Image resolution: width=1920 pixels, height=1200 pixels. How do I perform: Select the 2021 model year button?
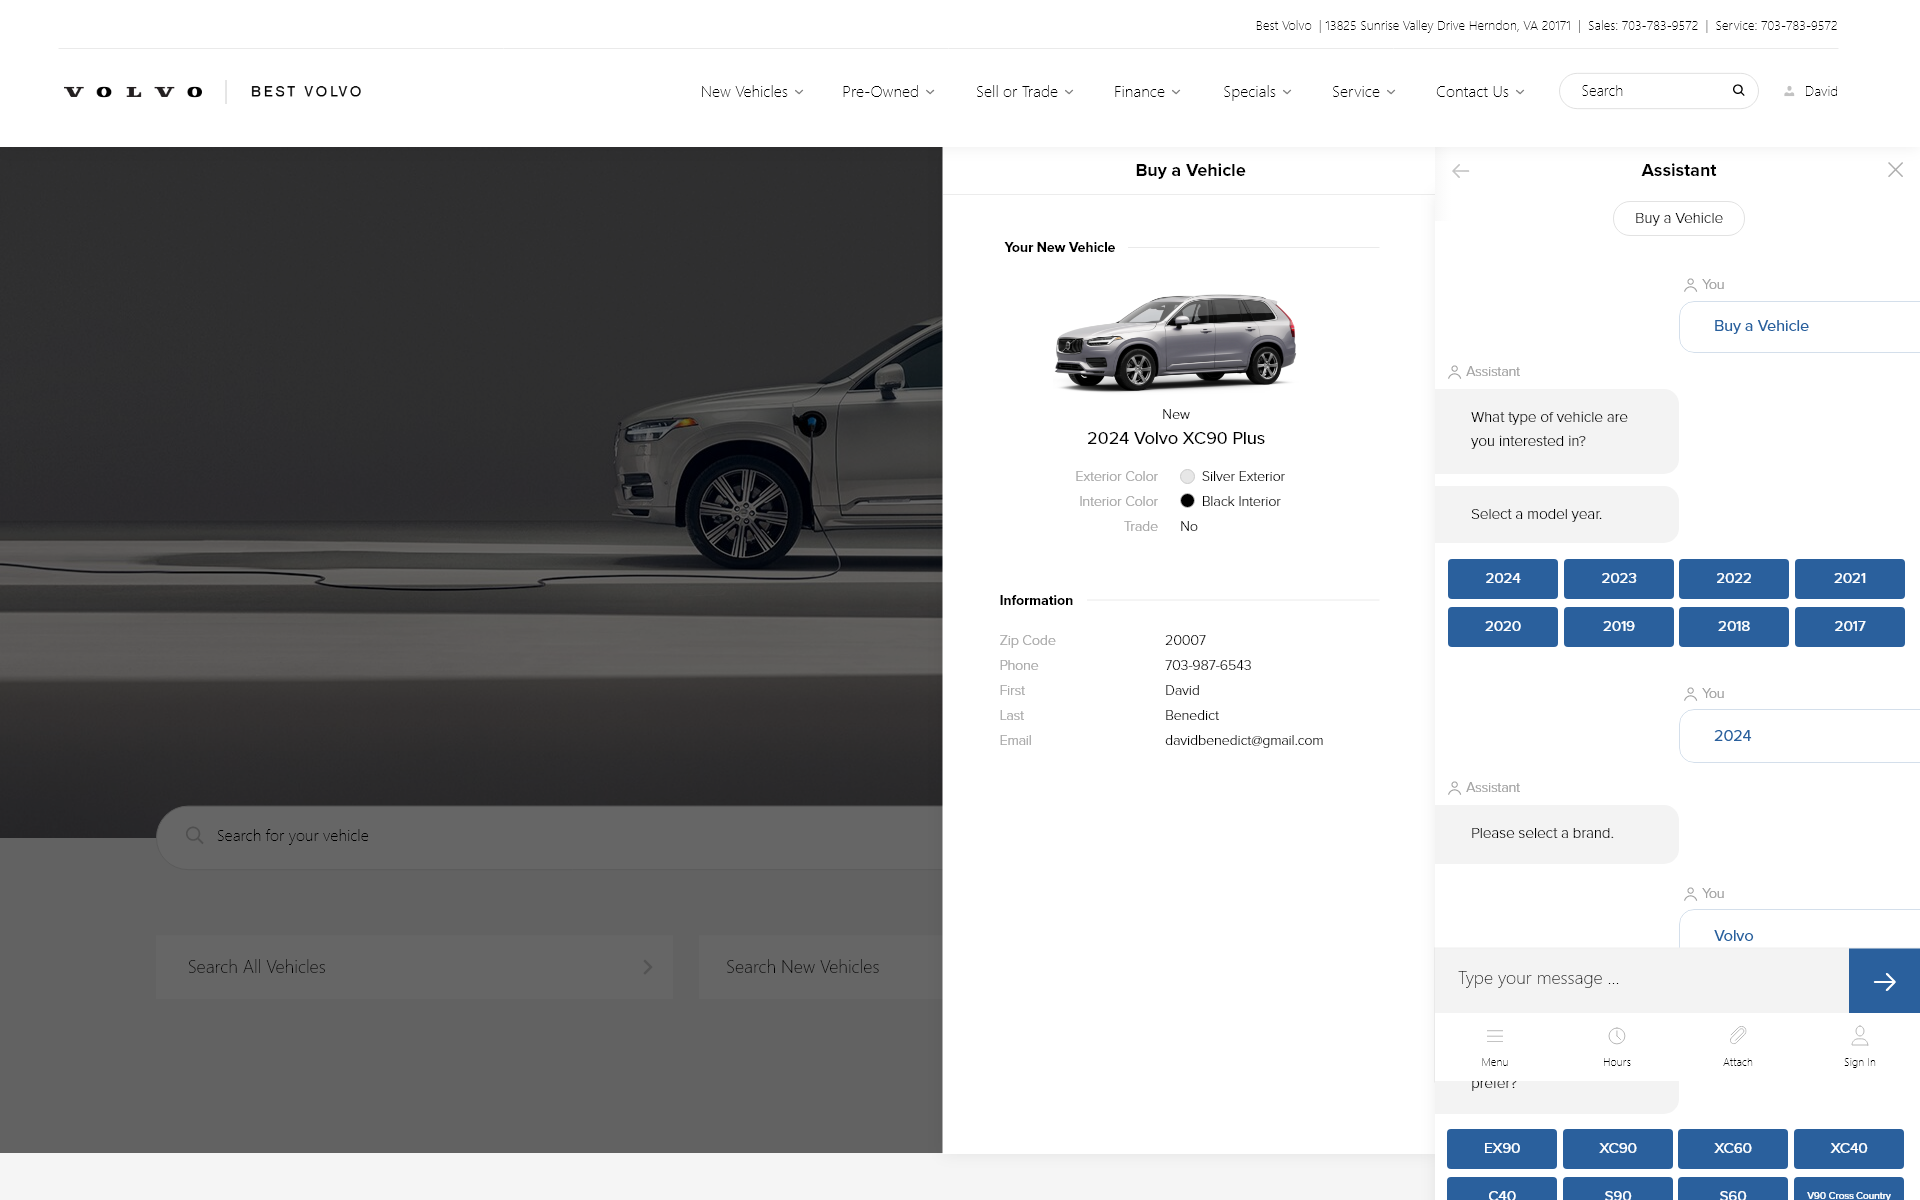[1850, 579]
